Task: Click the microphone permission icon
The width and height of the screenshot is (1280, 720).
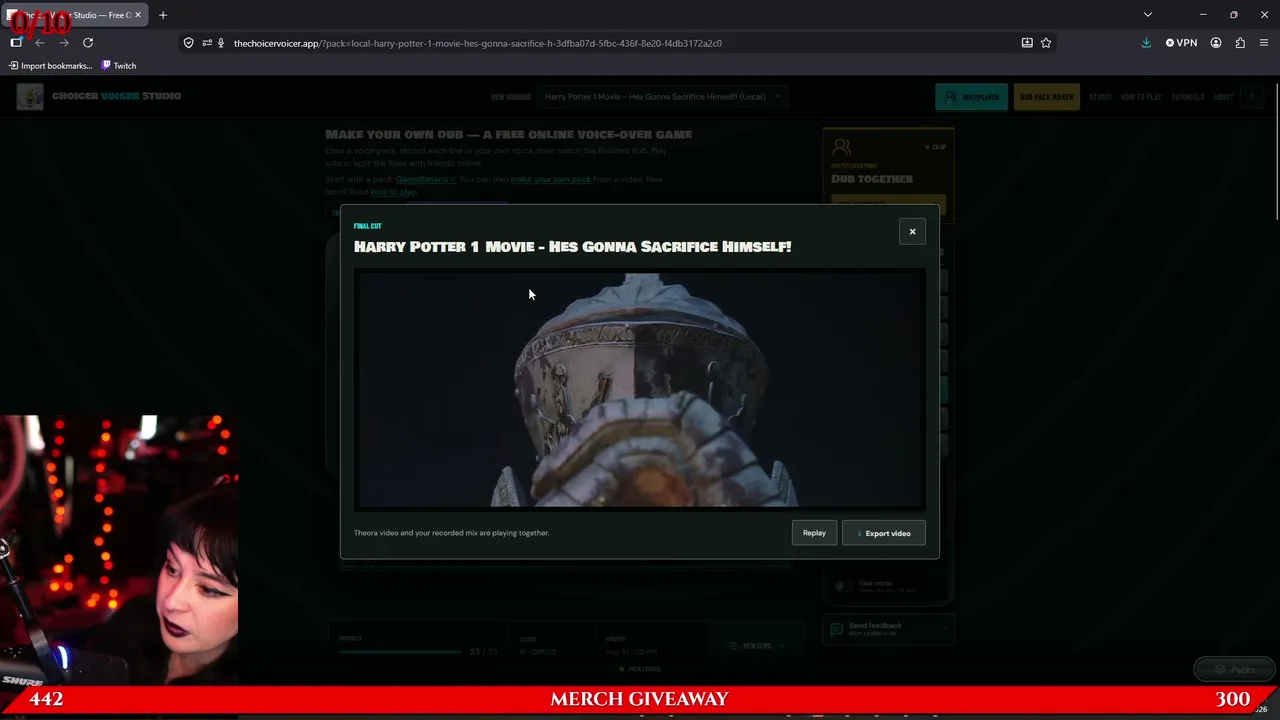Action: [221, 43]
